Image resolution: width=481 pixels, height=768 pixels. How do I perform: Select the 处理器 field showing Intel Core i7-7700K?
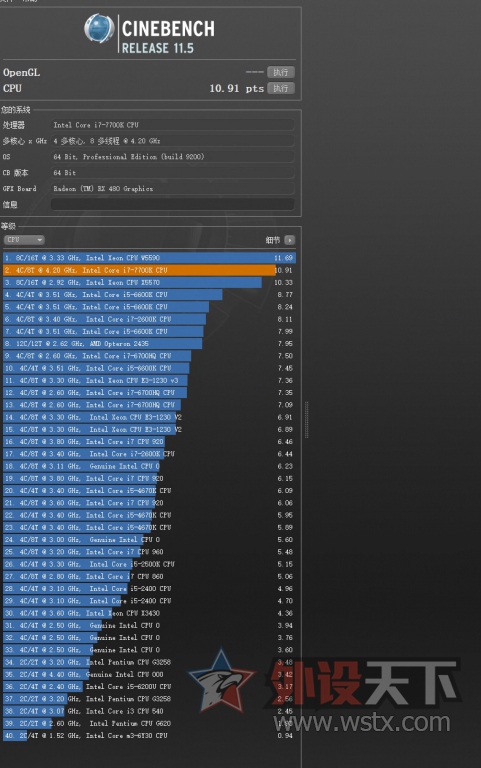(172, 125)
